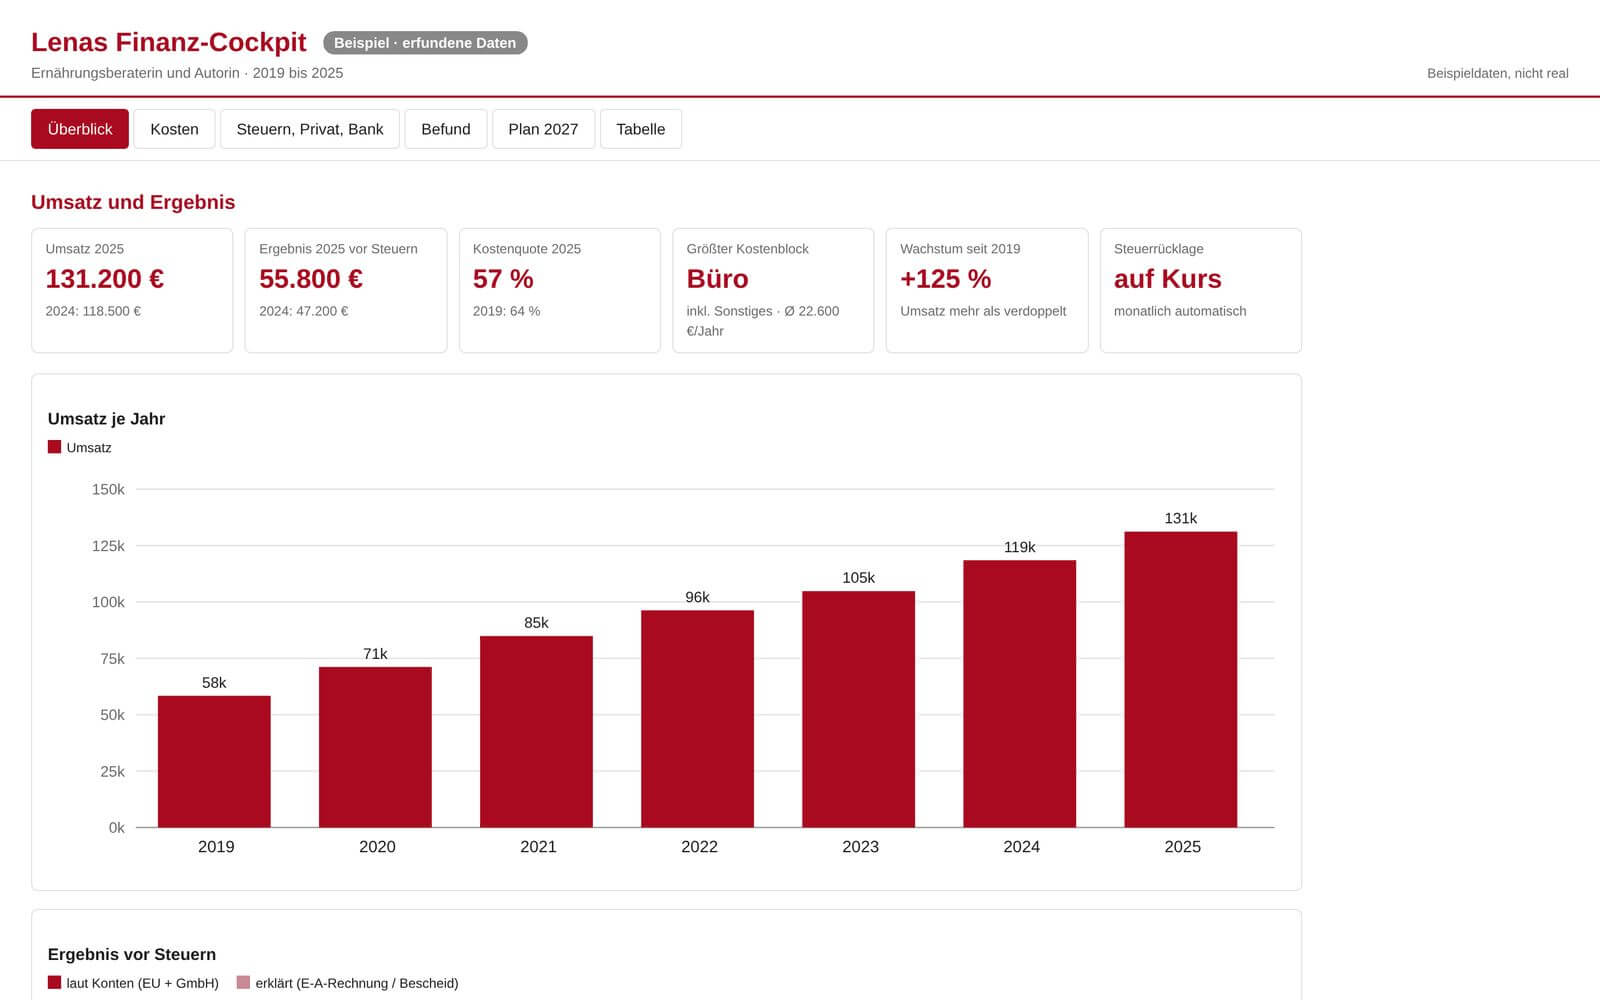Click the Ergebnis vor Steuern heading
The height and width of the screenshot is (1000, 1600).
pyautogui.click(x=132, y=954)
